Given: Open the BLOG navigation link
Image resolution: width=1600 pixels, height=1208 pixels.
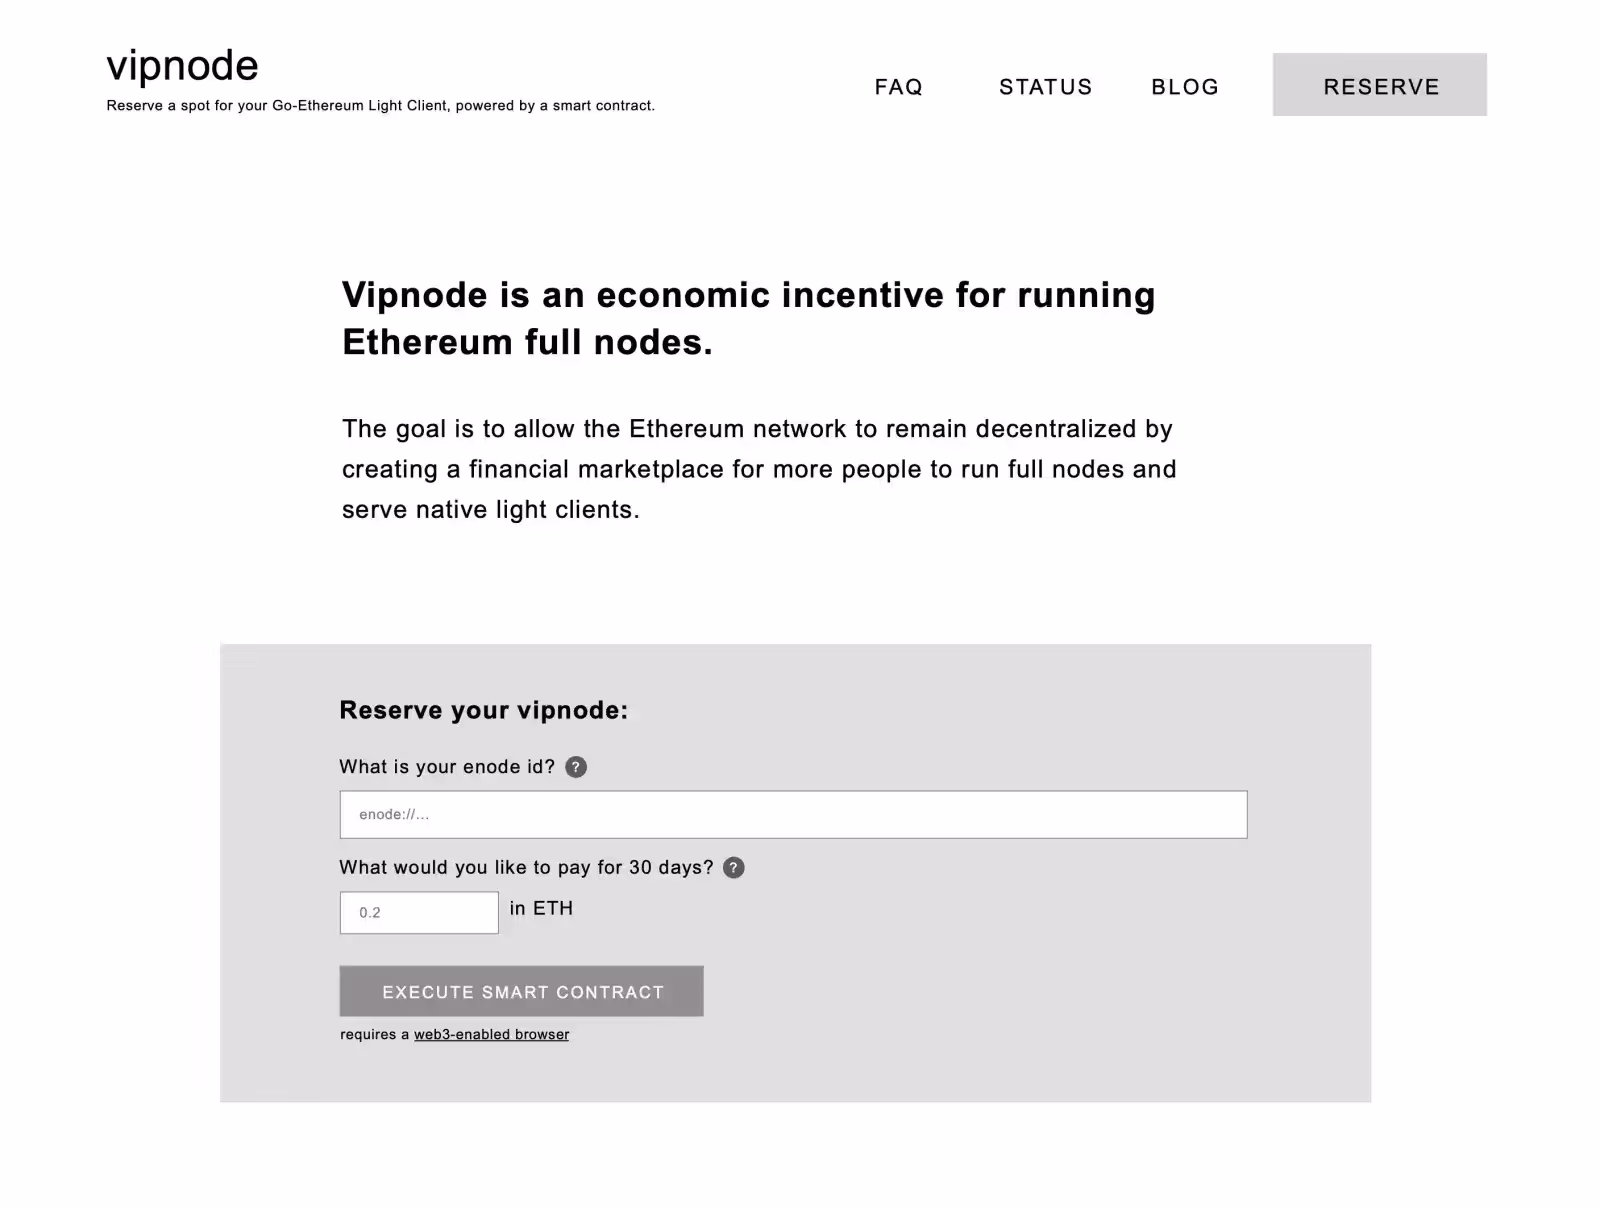Looking at the screenshot, I should [1185, 87].
